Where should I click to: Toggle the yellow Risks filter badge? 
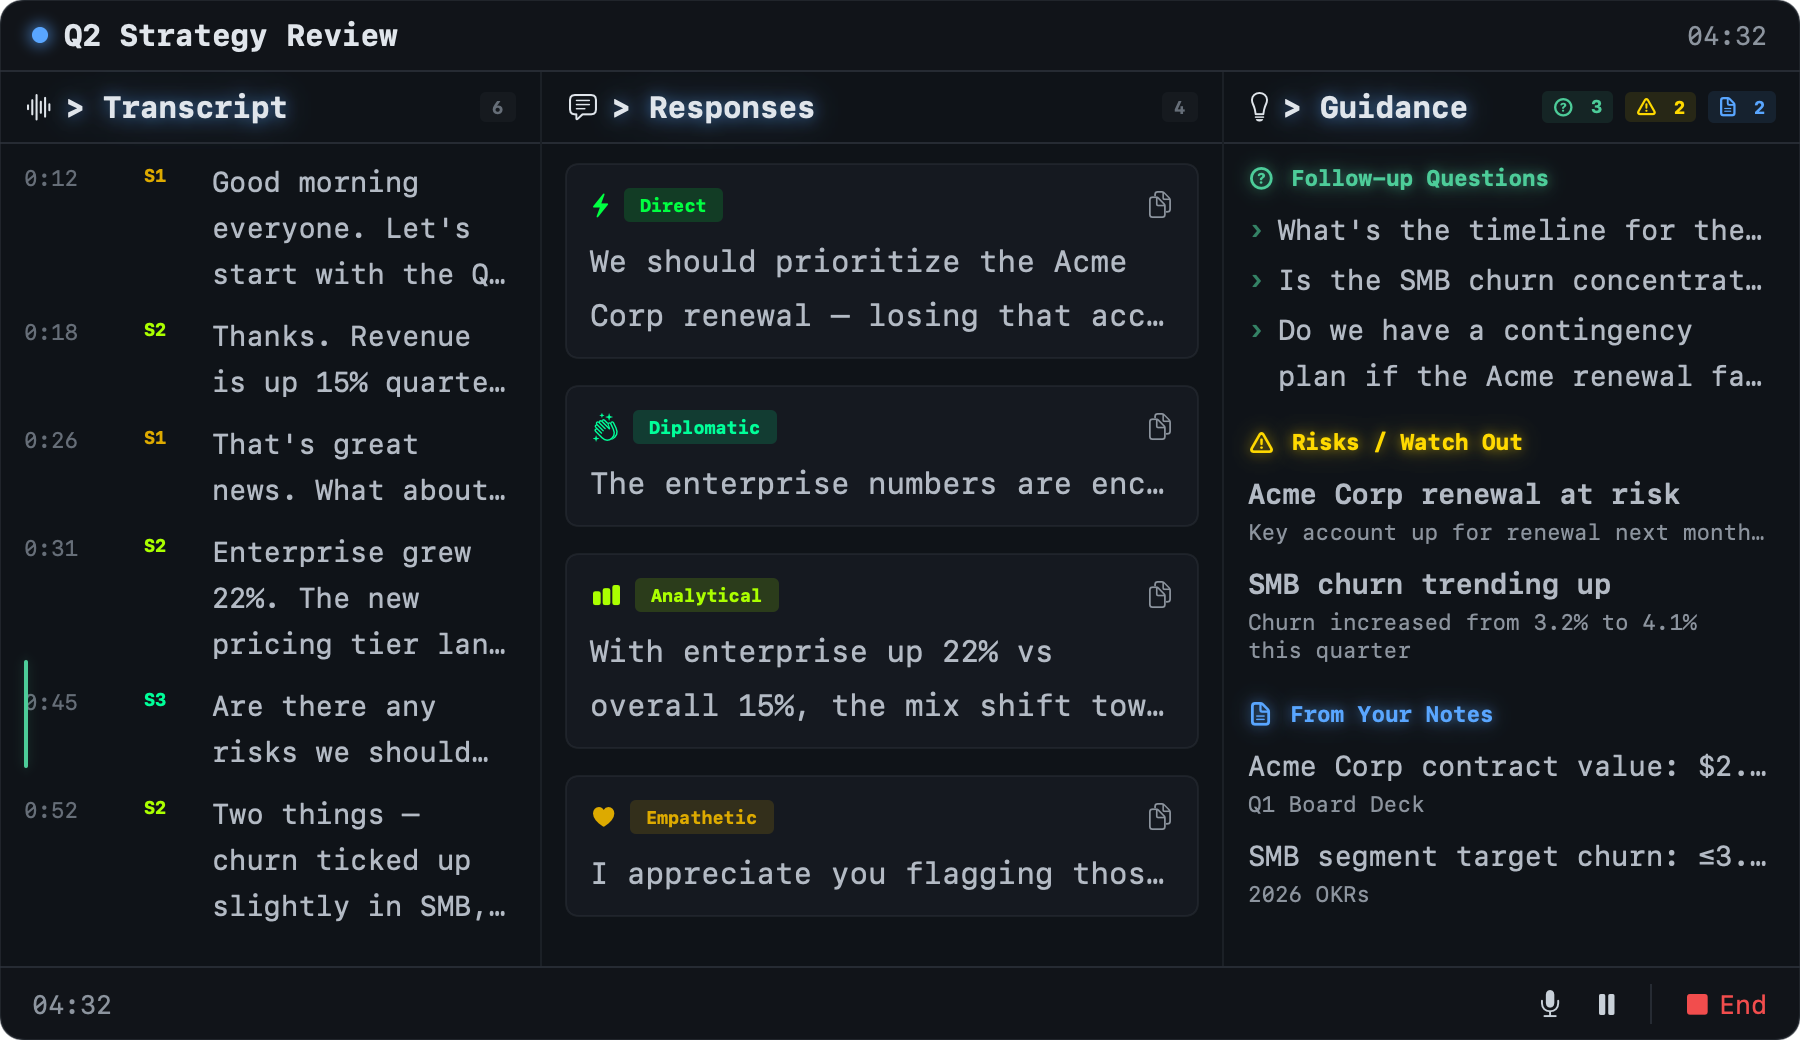pyautogui.click(x=1660, y=107)
